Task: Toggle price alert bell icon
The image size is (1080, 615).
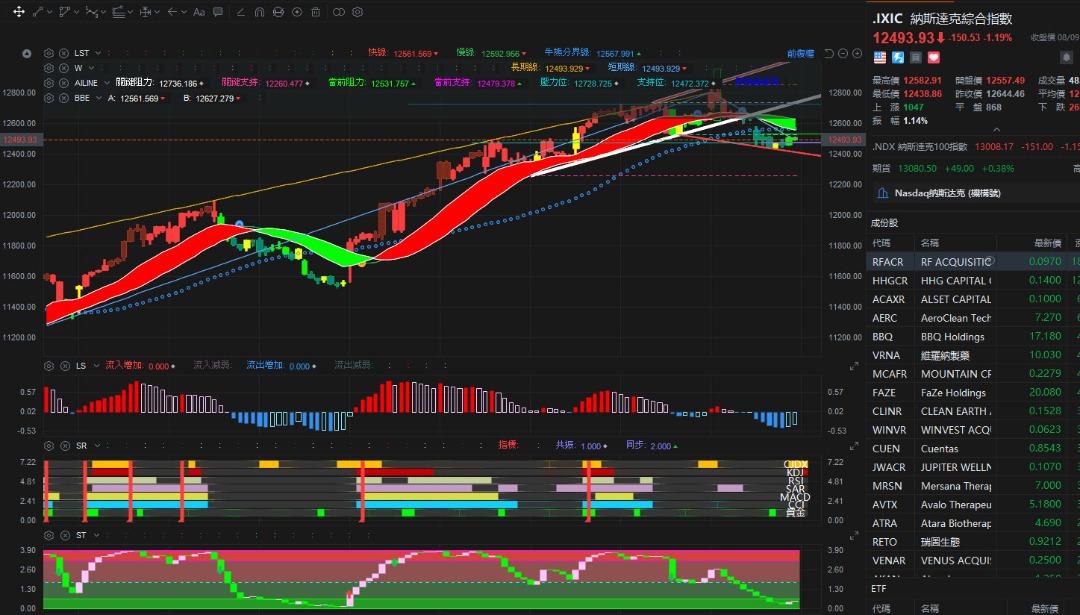Action: pos(1067,58)
